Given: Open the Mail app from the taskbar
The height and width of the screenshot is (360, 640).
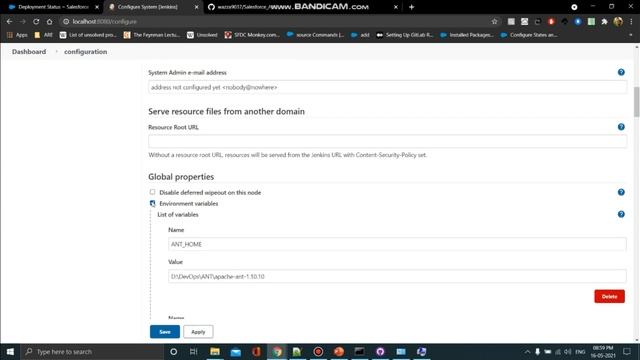Looking at the screenshot, I should coord(236,351).
